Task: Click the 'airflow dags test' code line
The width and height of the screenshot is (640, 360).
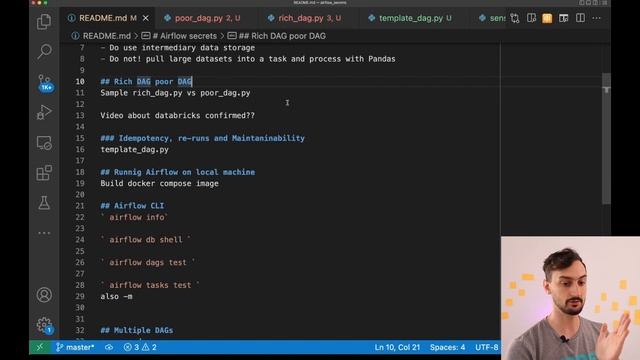Action: coord(148,262)
